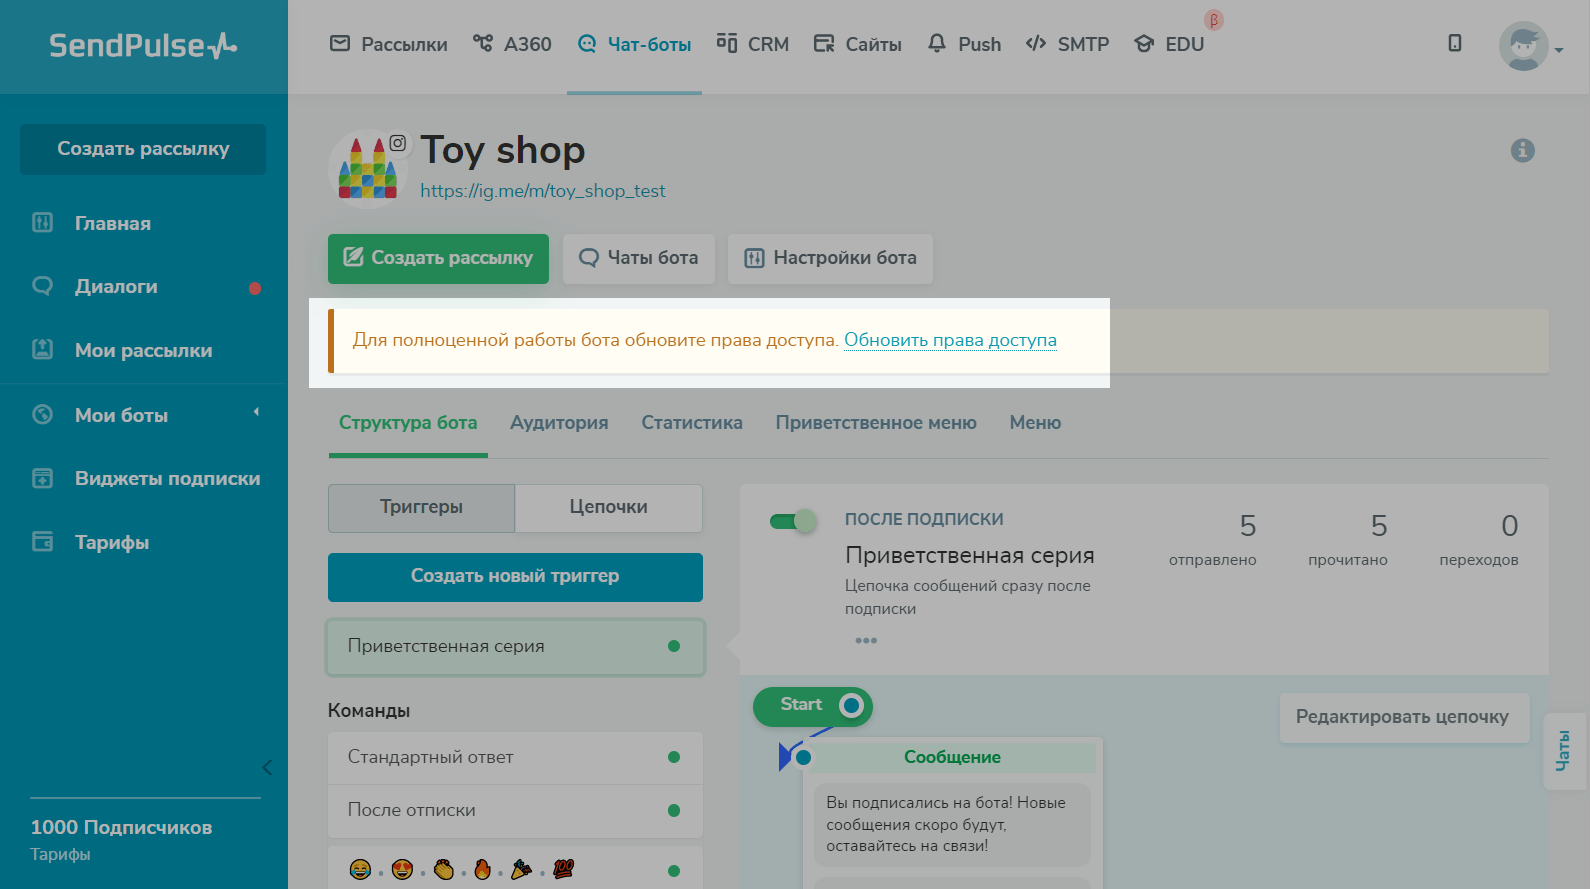This screenshot has height=889, width=1590.
Task: Select the Приветственная серия trigger row
Action: pyautogui.click(x=515, y=646)
